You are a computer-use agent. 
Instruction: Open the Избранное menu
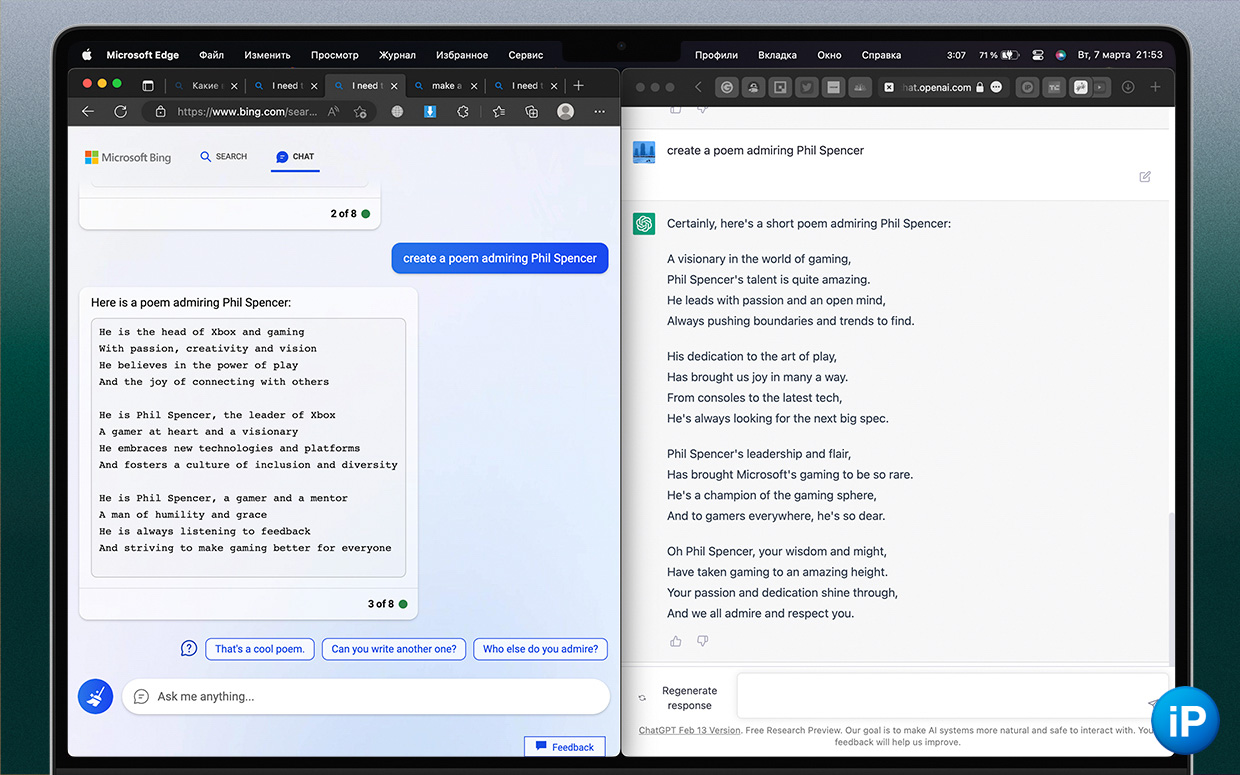[x=462, y=55]
